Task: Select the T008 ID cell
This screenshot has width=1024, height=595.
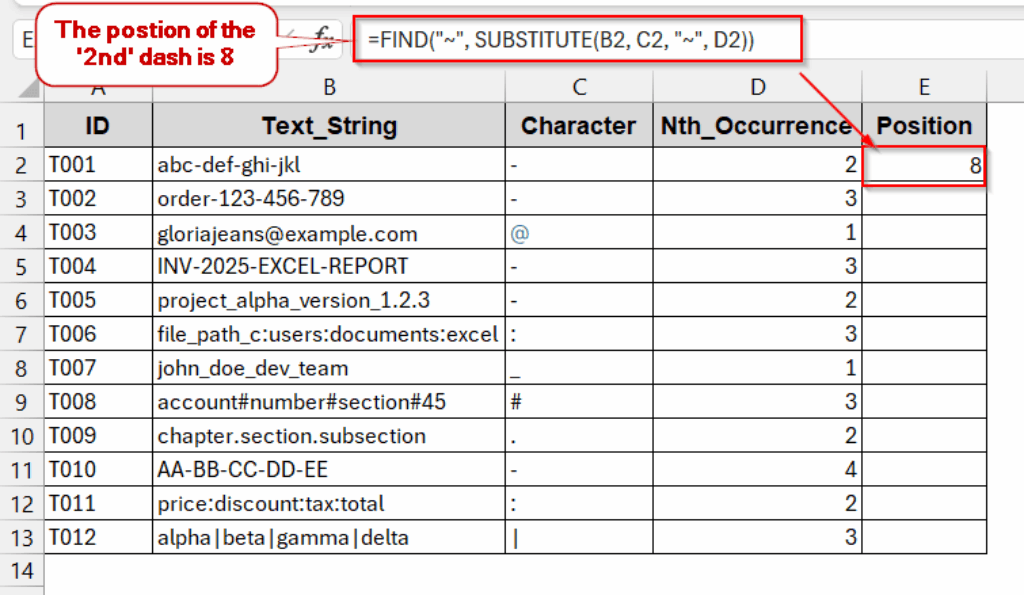Action: pyautogui.click(x=98, y=402)
